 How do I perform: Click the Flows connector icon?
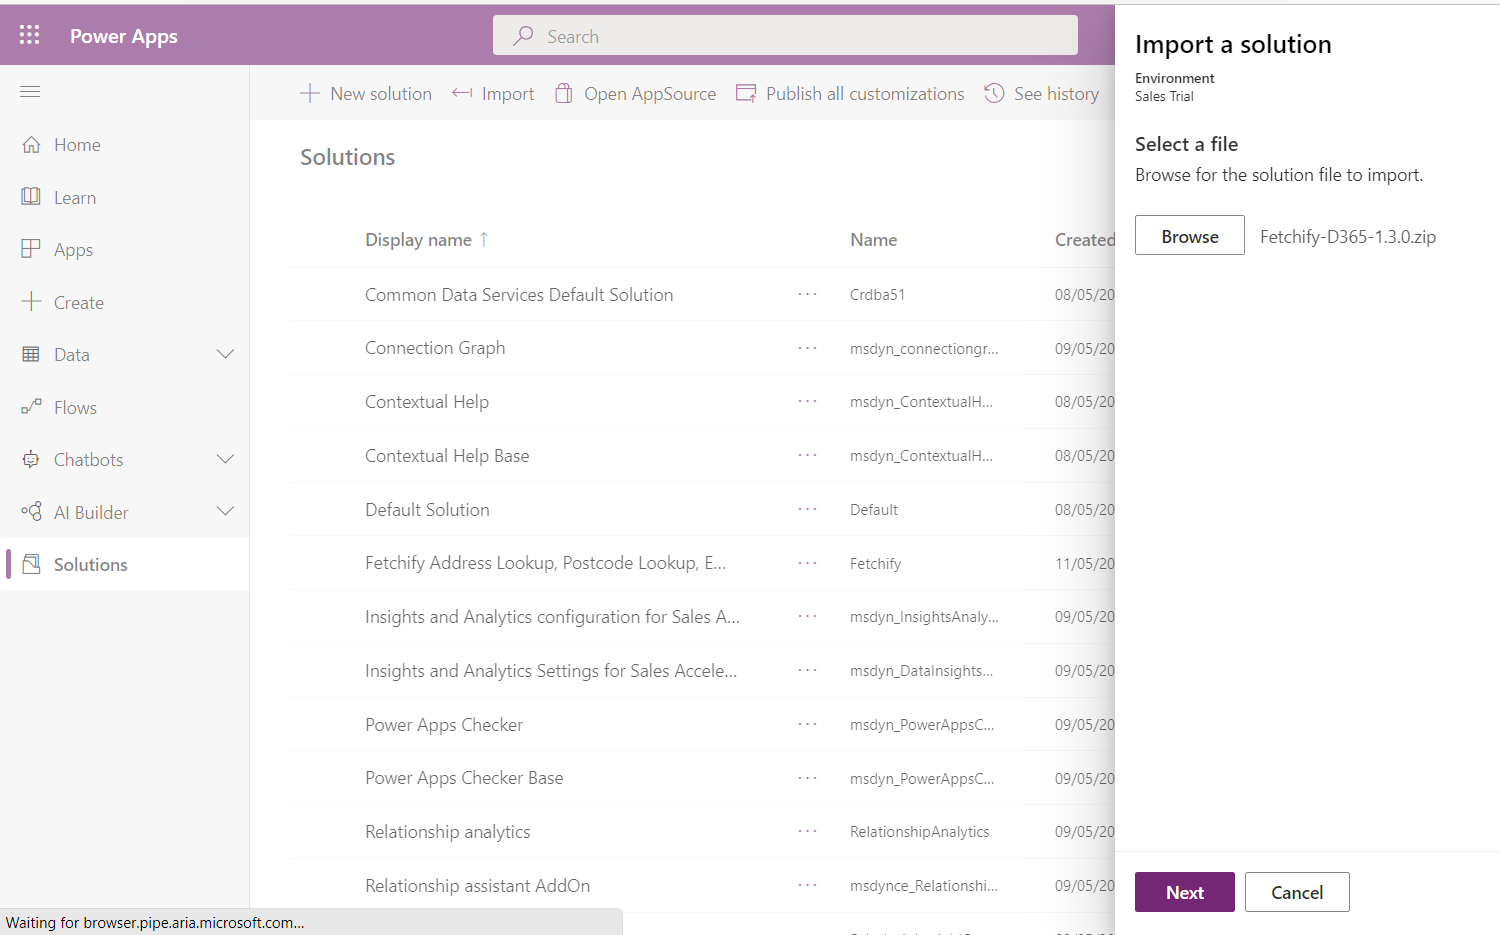[x=31, y=407]
